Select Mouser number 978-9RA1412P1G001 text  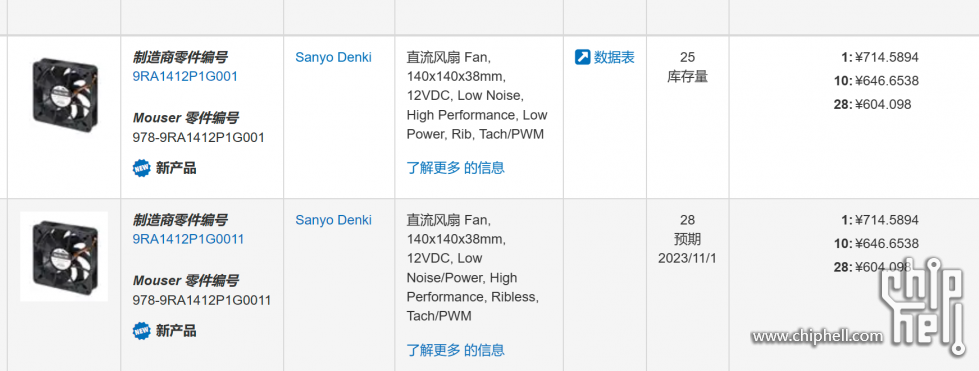199,137
